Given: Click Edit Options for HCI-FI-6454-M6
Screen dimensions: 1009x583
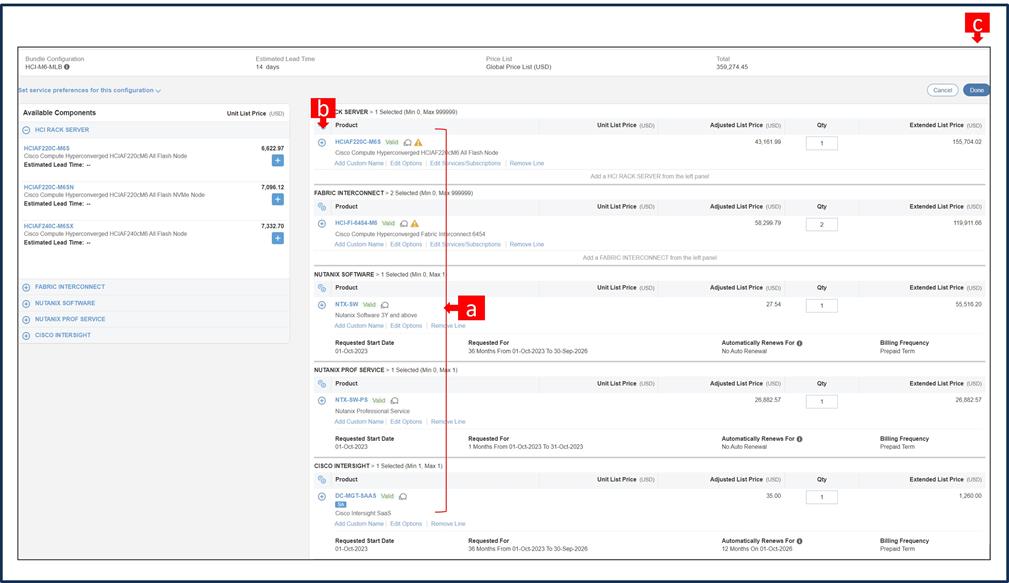Looking at the screenshot, I should pyautogui.click(x=406, y=245).
